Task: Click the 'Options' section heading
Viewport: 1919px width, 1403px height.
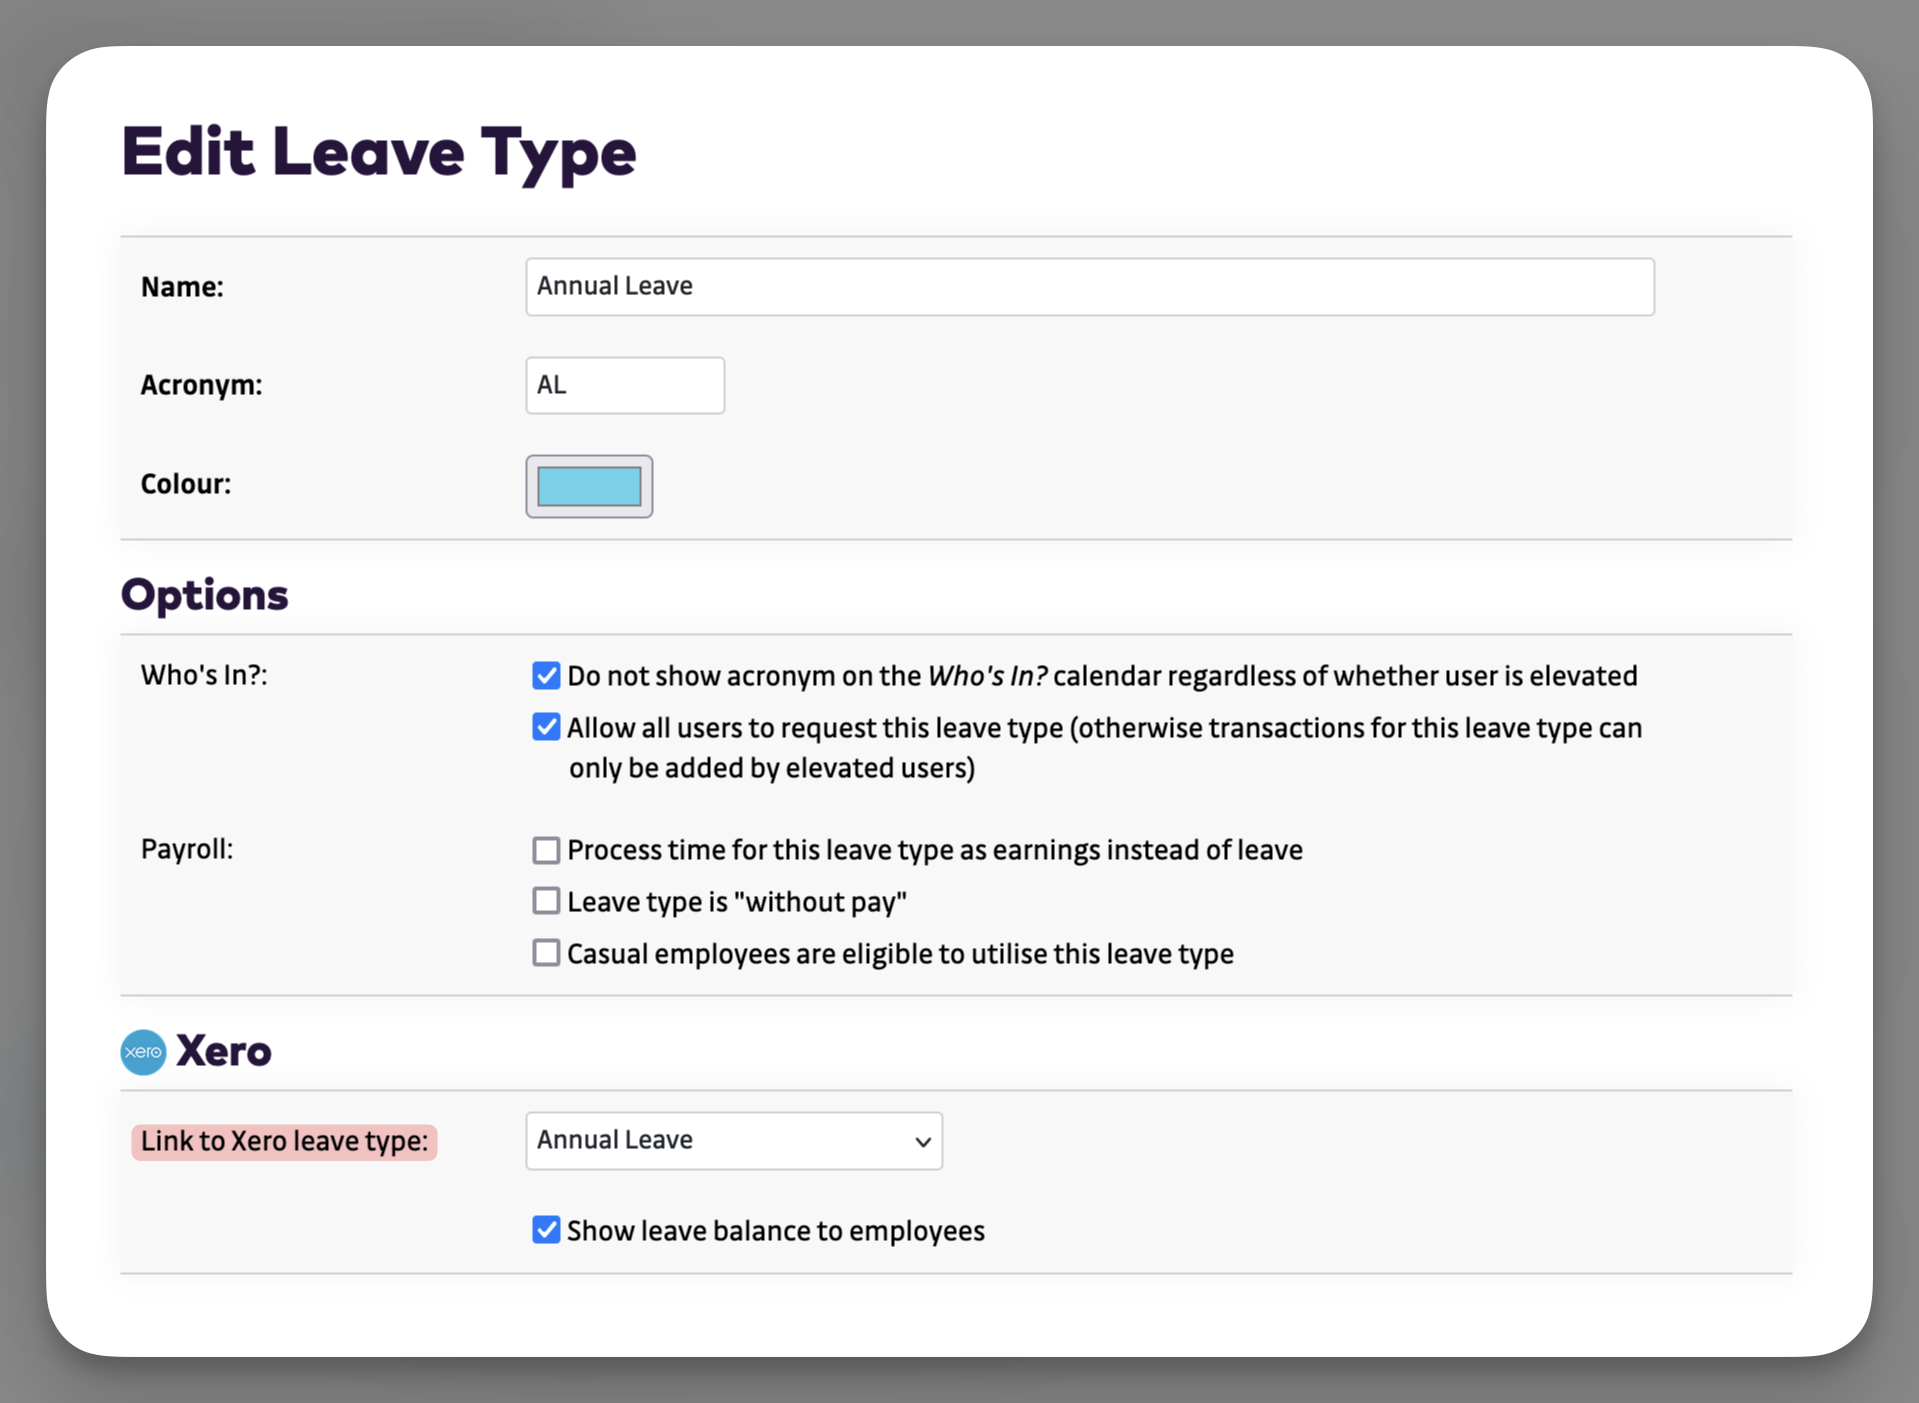Action: (203, 594)
